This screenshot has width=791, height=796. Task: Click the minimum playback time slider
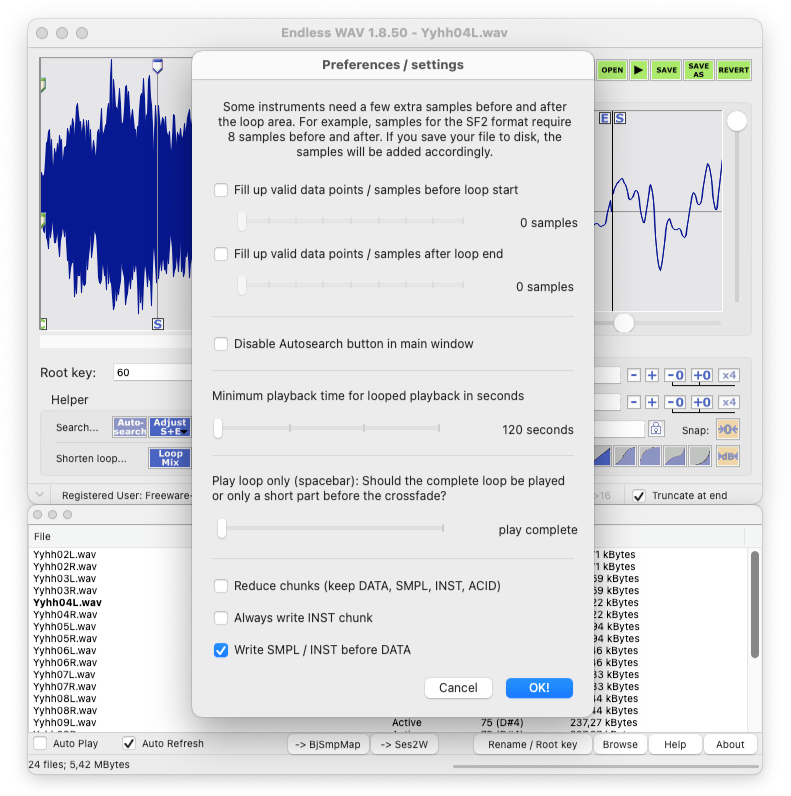tap(326, 428)
